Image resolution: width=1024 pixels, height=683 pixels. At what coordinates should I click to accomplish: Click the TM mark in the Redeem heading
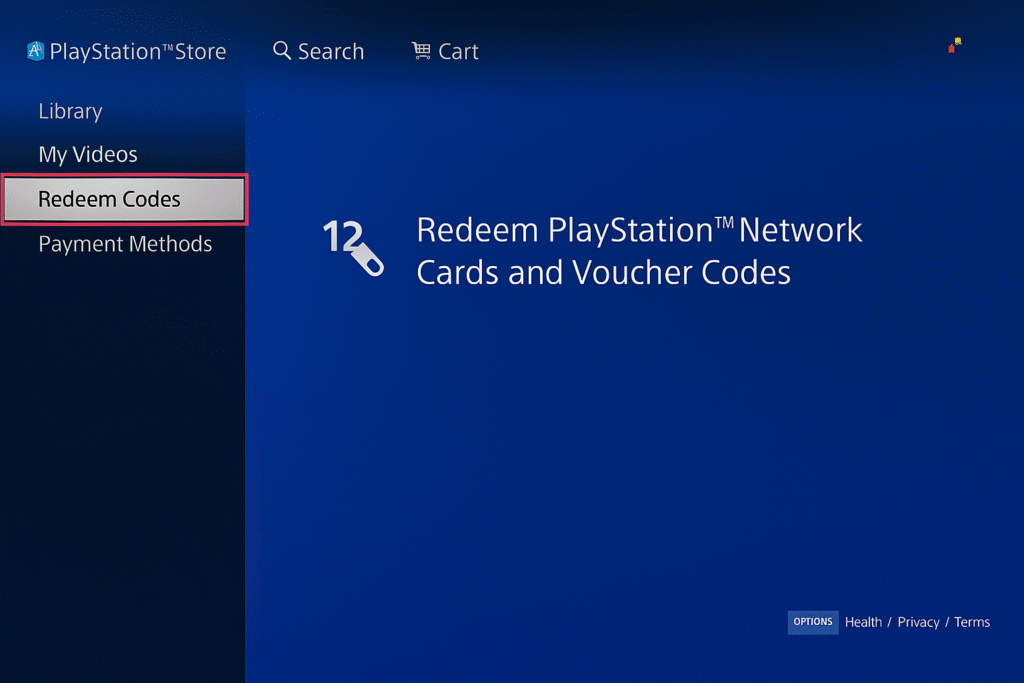coord(724,223)
